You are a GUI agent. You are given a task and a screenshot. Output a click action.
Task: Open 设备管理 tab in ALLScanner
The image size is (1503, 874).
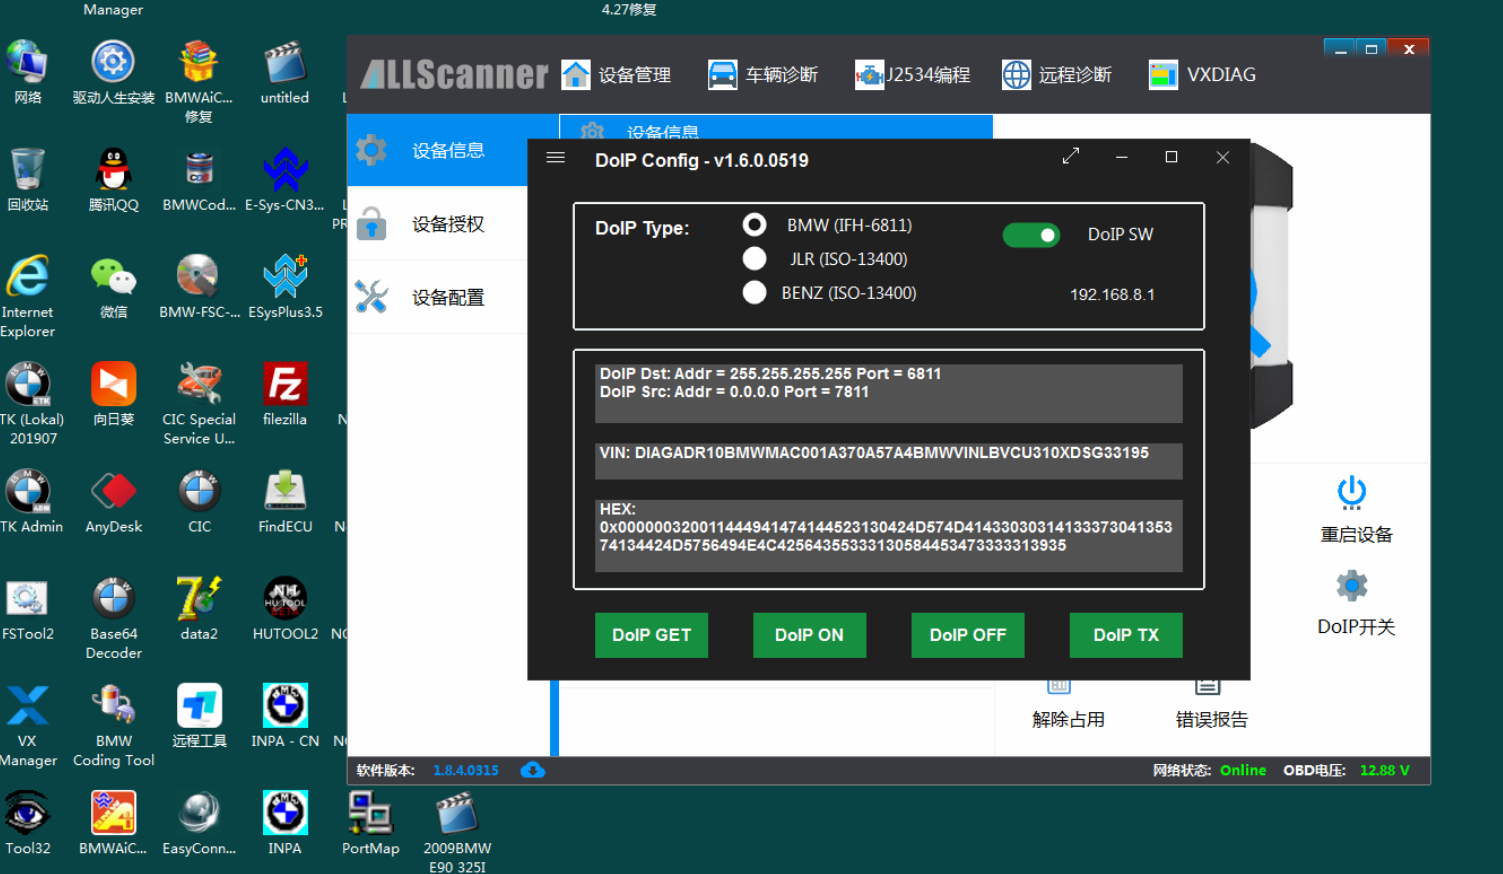(616, 75)
